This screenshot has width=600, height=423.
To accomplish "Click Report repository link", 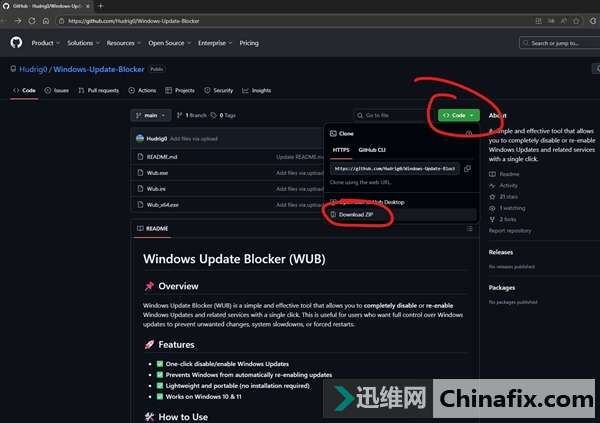I will (510, 230).
